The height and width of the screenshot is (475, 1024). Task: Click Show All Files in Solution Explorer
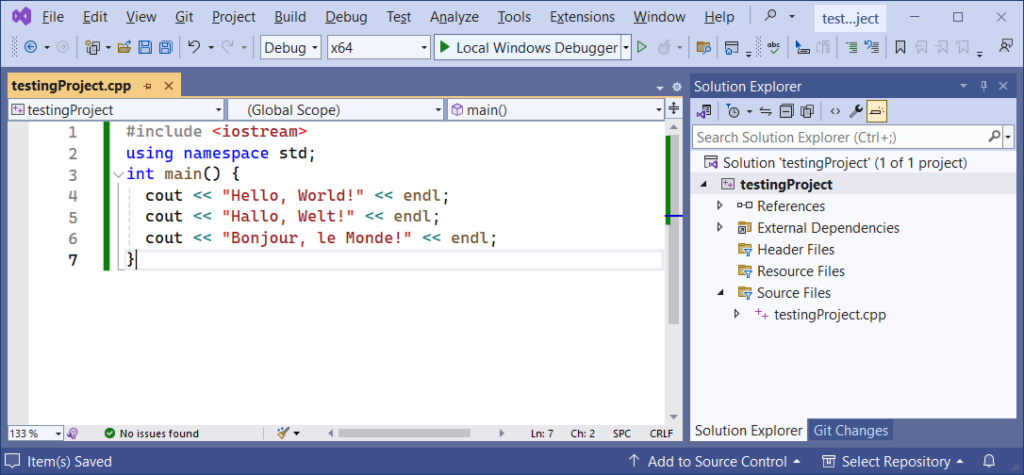coord(808,111)
